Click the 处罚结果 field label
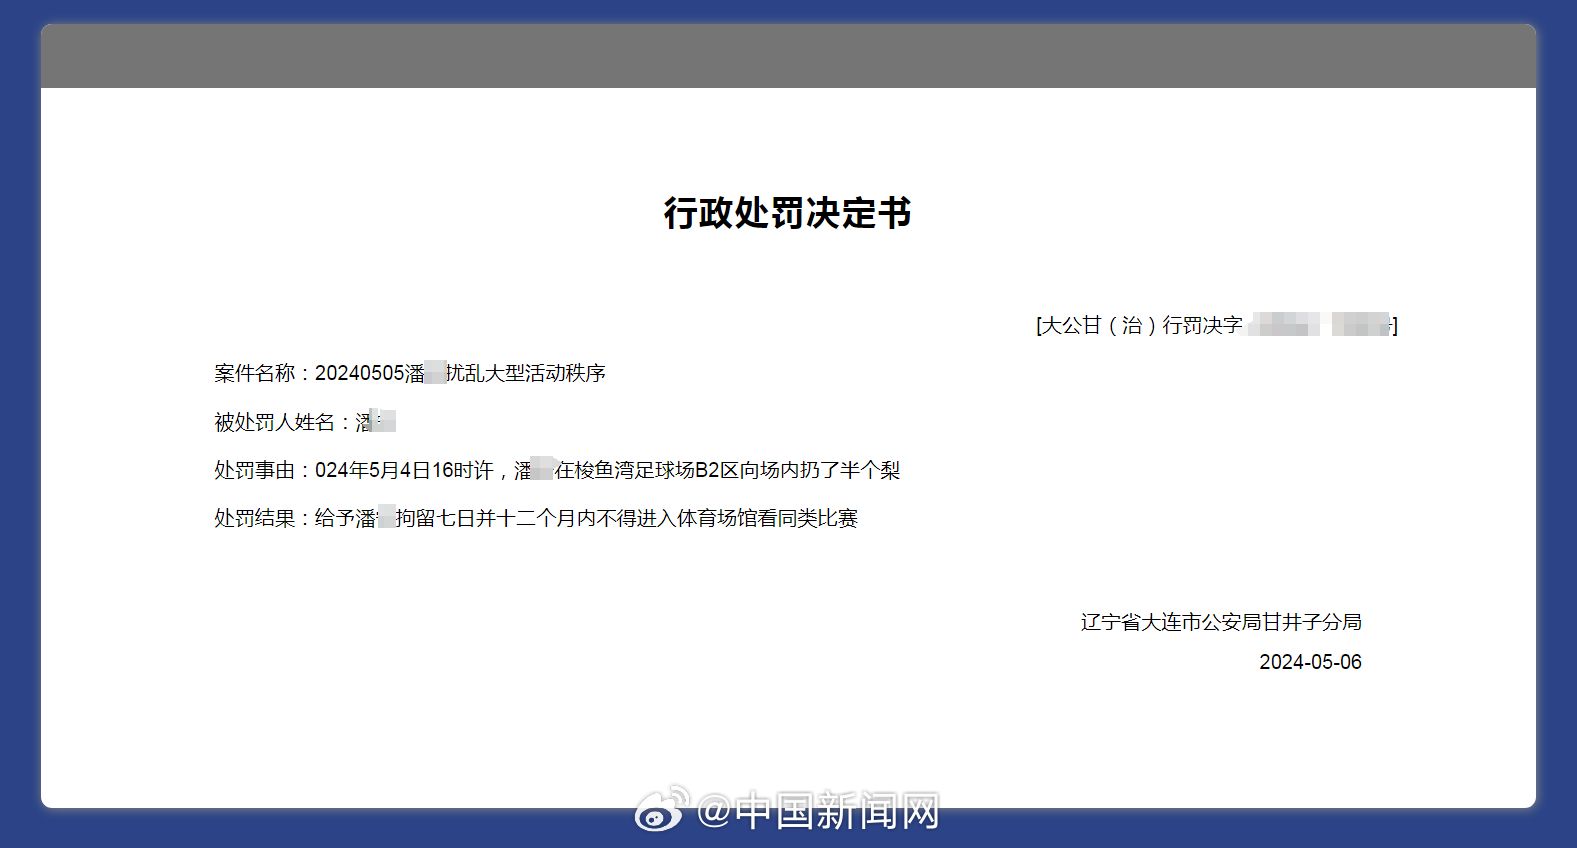 coord(254,518)
